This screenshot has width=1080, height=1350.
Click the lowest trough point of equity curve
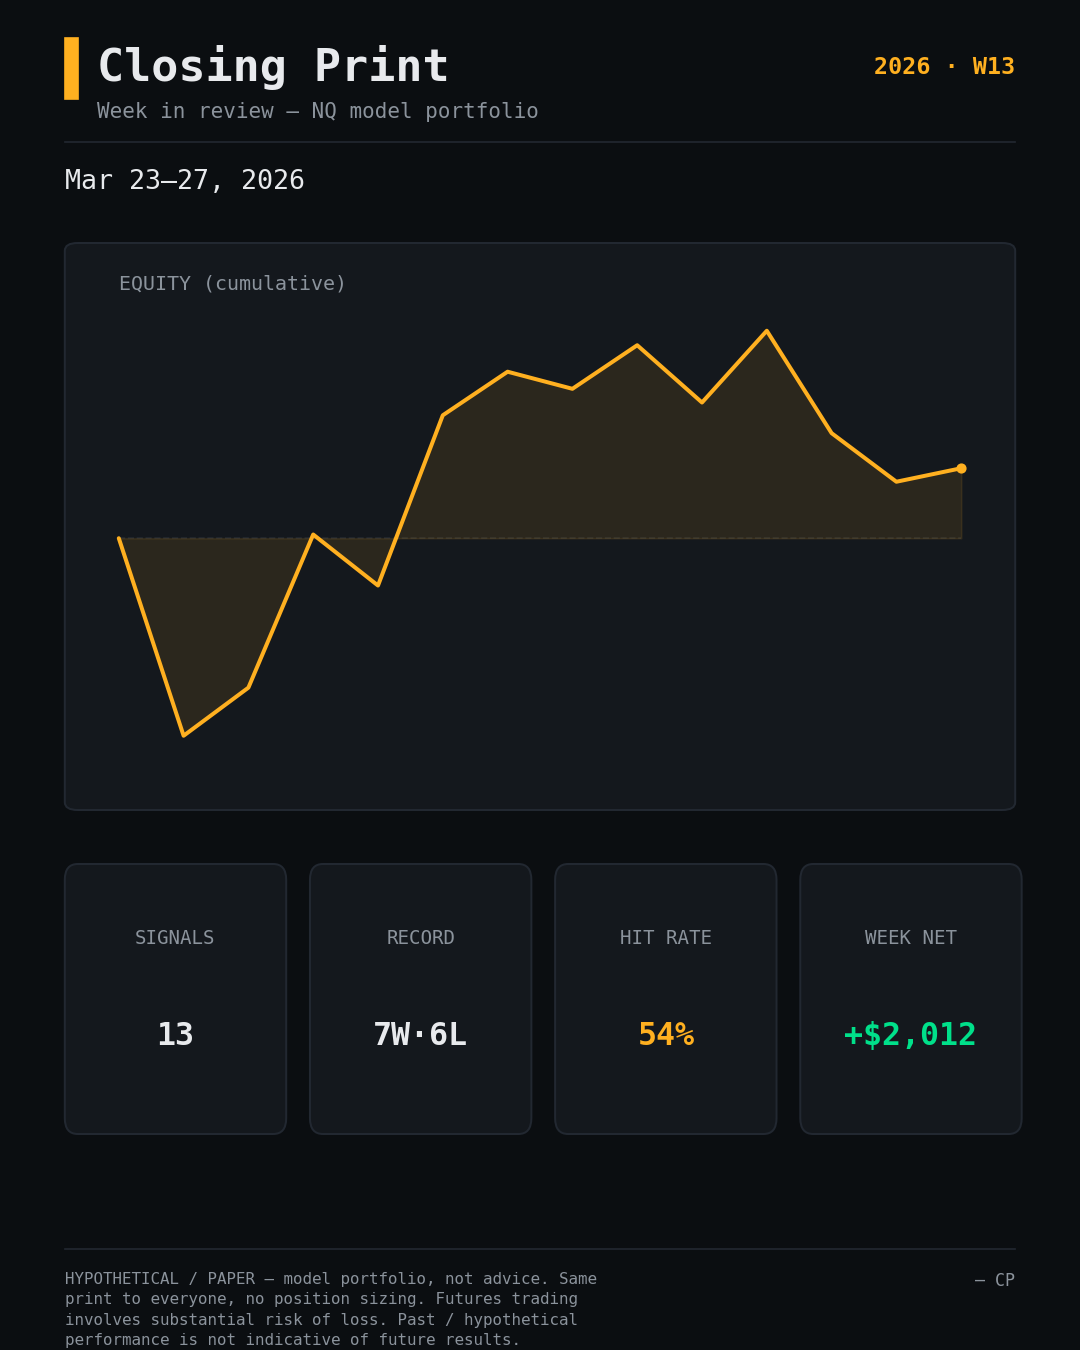[184, 735]
